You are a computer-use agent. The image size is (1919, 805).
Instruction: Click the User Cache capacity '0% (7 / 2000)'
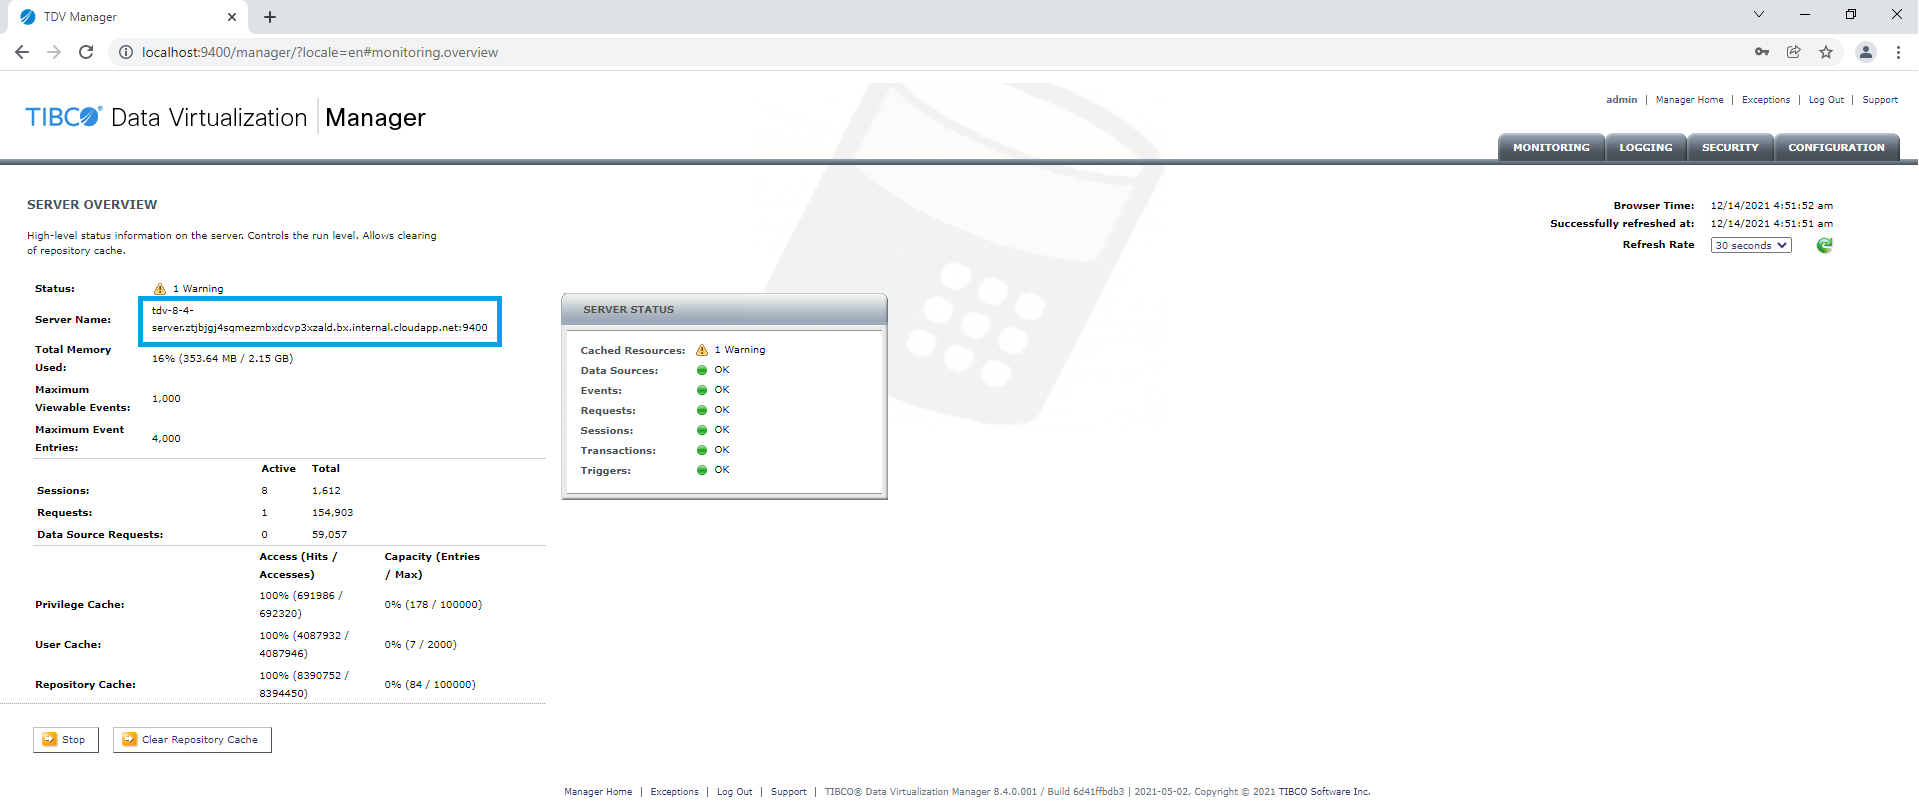point(420,645)
